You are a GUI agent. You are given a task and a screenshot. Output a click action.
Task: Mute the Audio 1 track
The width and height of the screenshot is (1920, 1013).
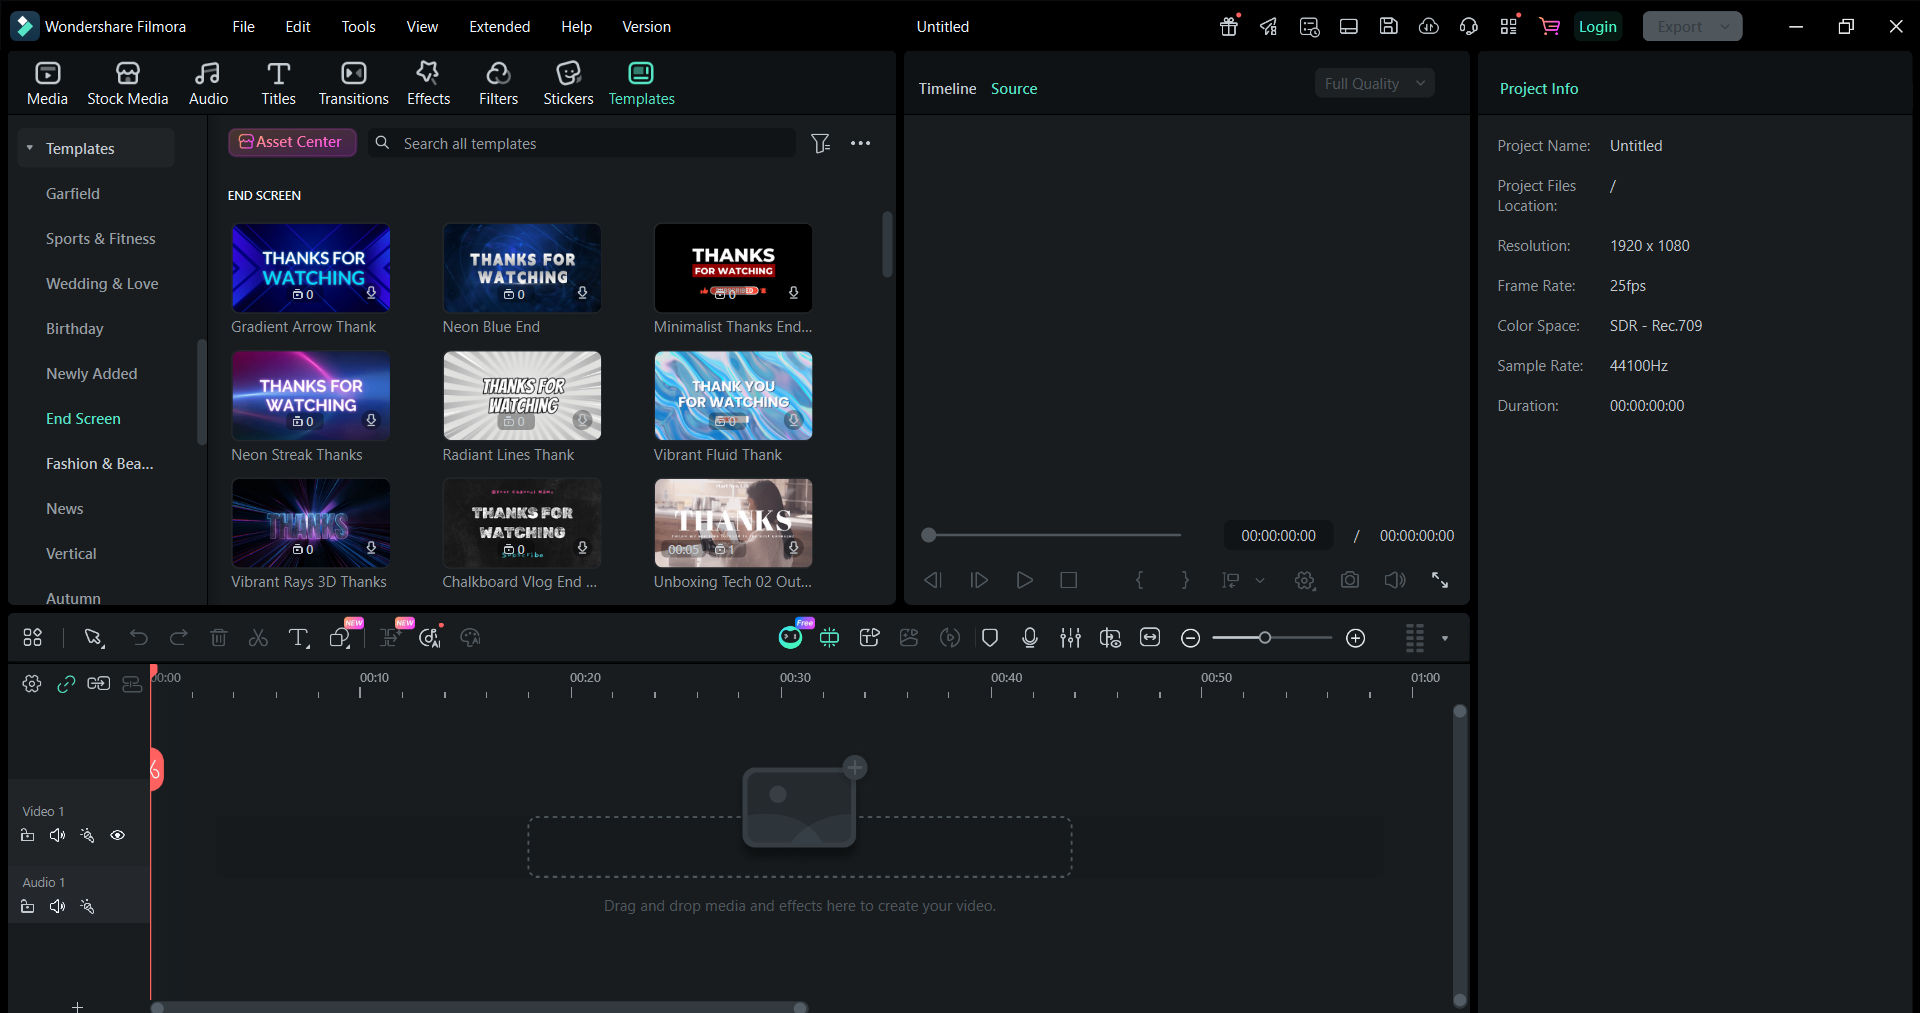pos(58,906)
